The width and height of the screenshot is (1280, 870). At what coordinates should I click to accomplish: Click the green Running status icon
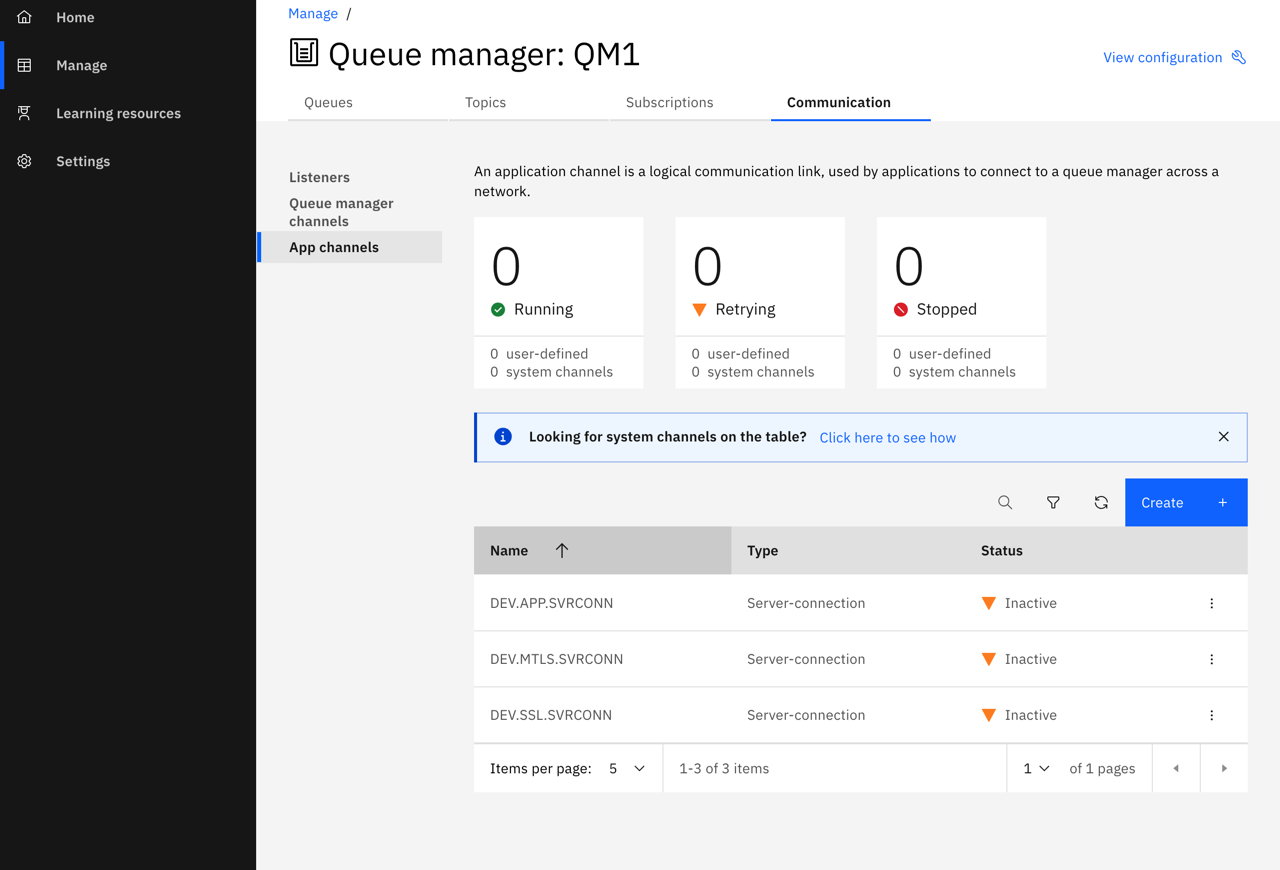(x=498, y=309)
